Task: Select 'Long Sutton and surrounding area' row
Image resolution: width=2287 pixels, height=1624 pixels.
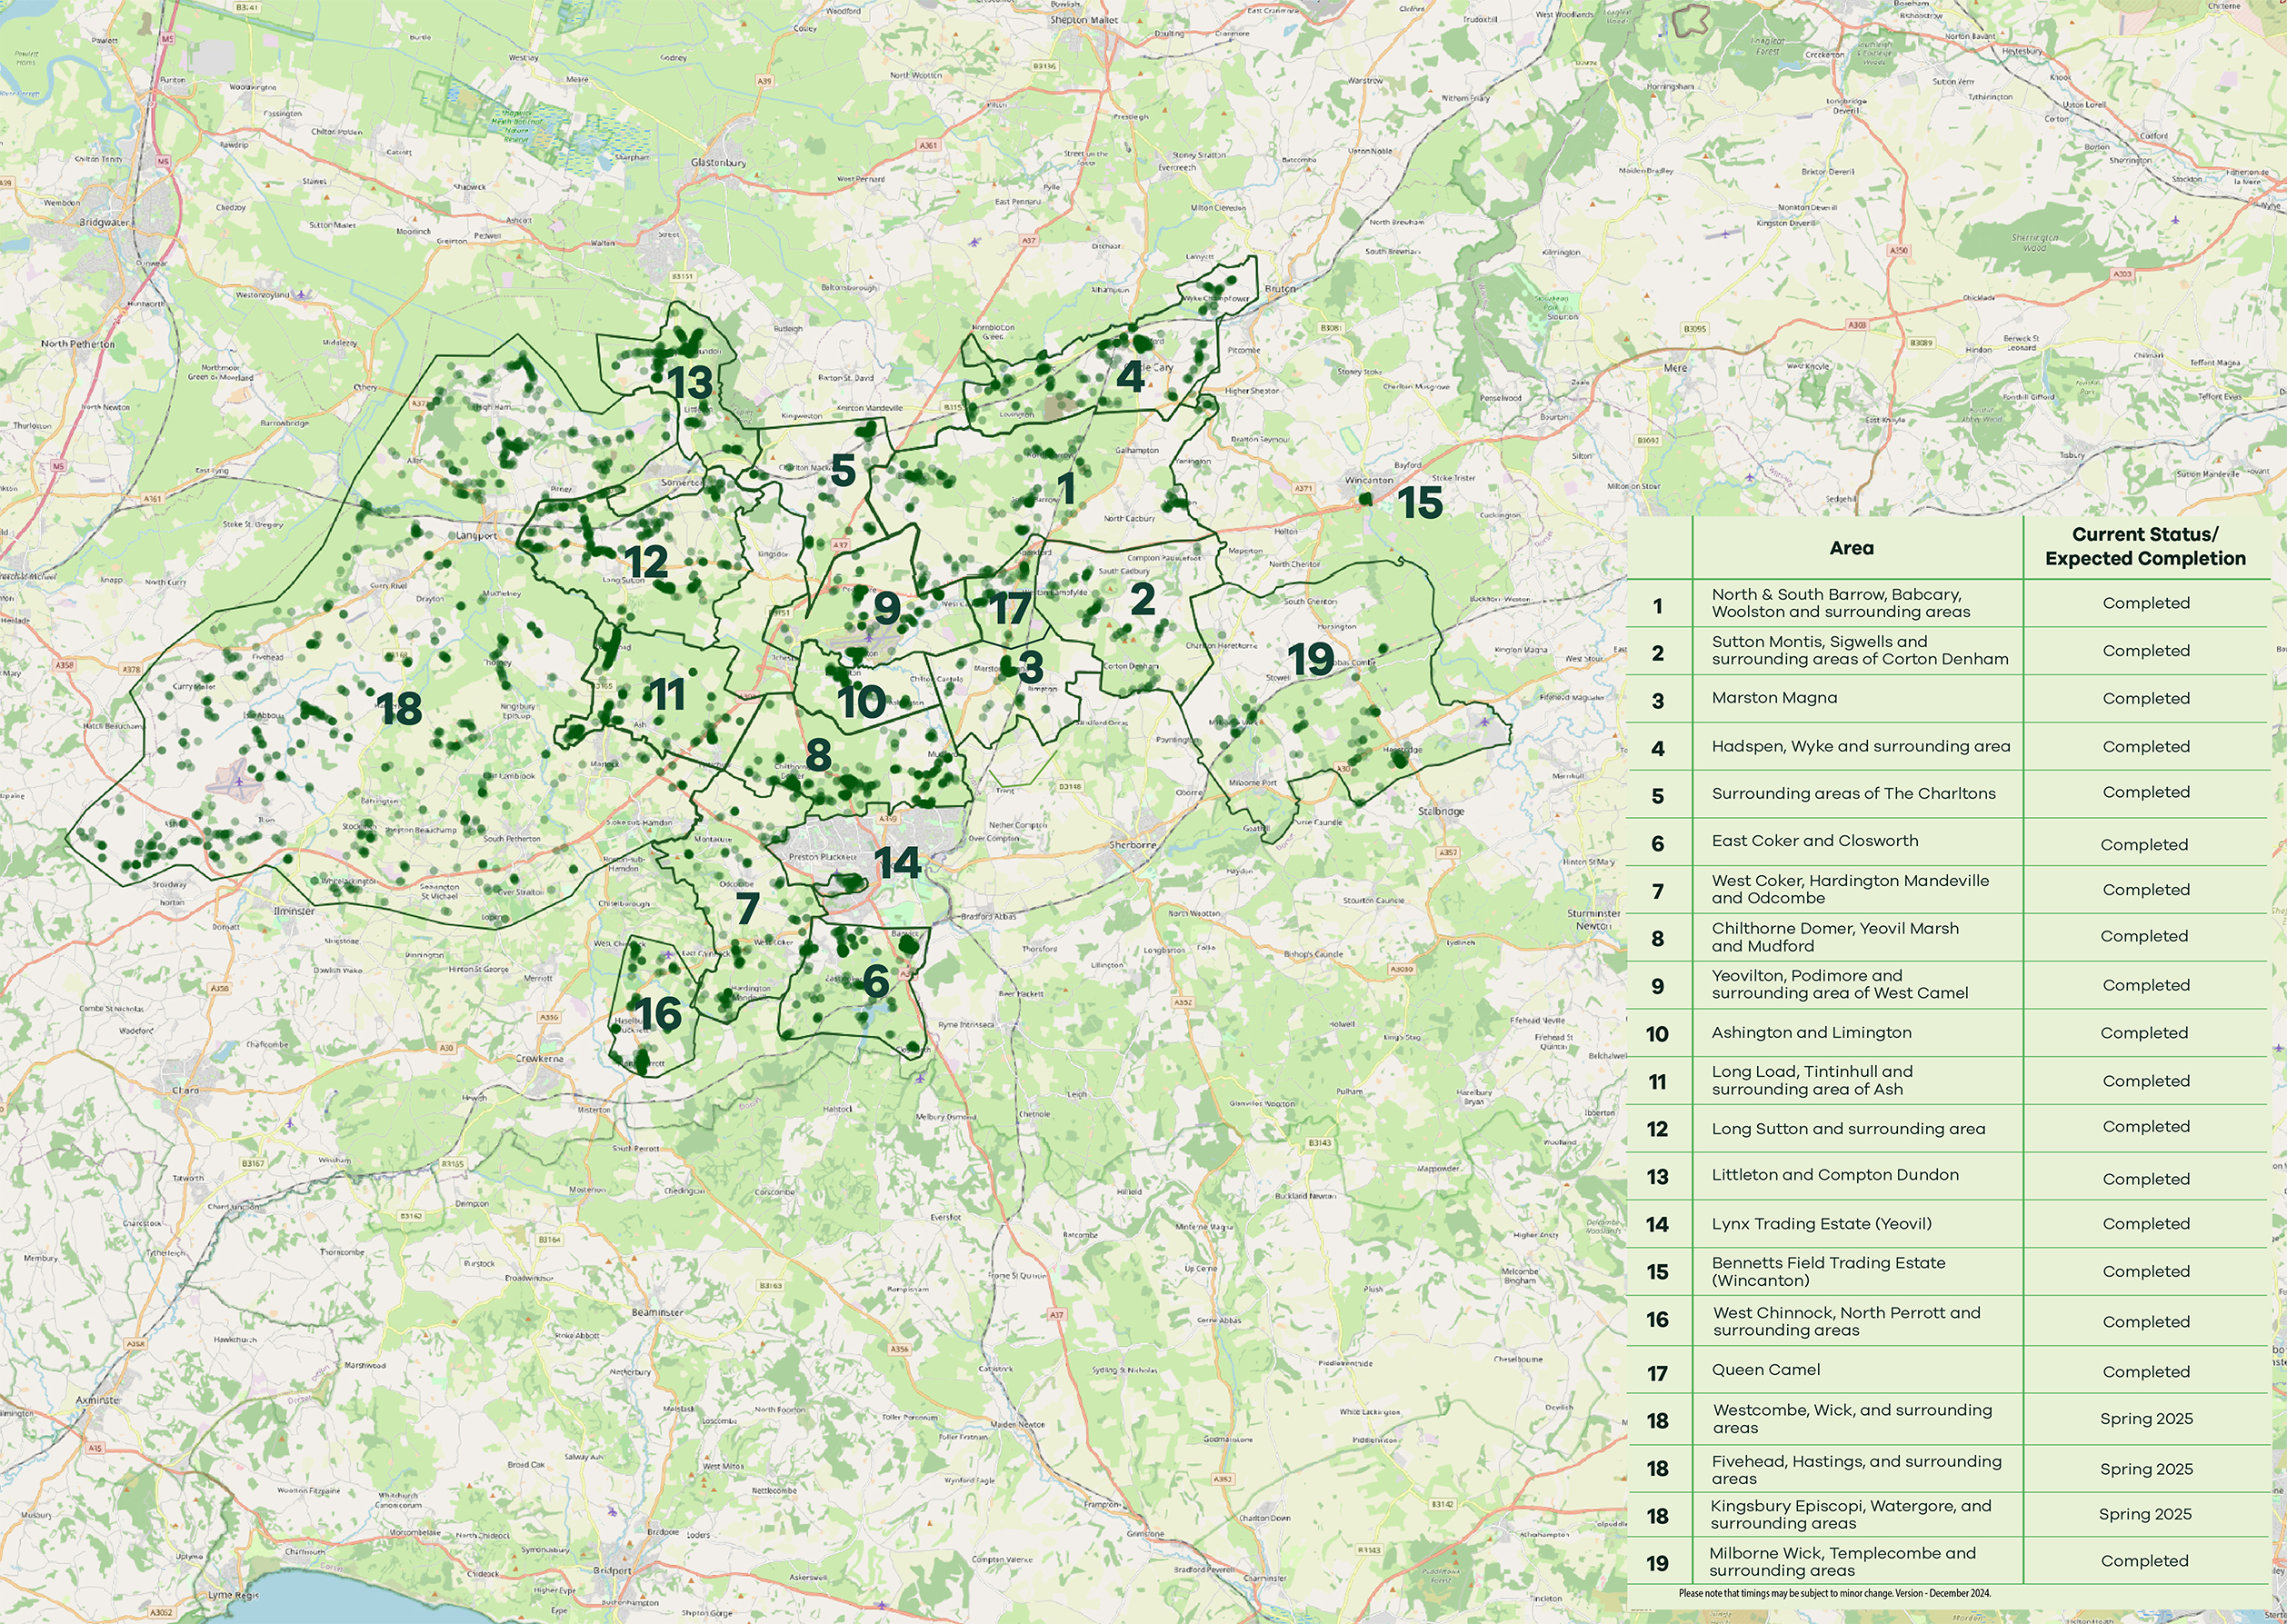Action: point(1947,1129)
